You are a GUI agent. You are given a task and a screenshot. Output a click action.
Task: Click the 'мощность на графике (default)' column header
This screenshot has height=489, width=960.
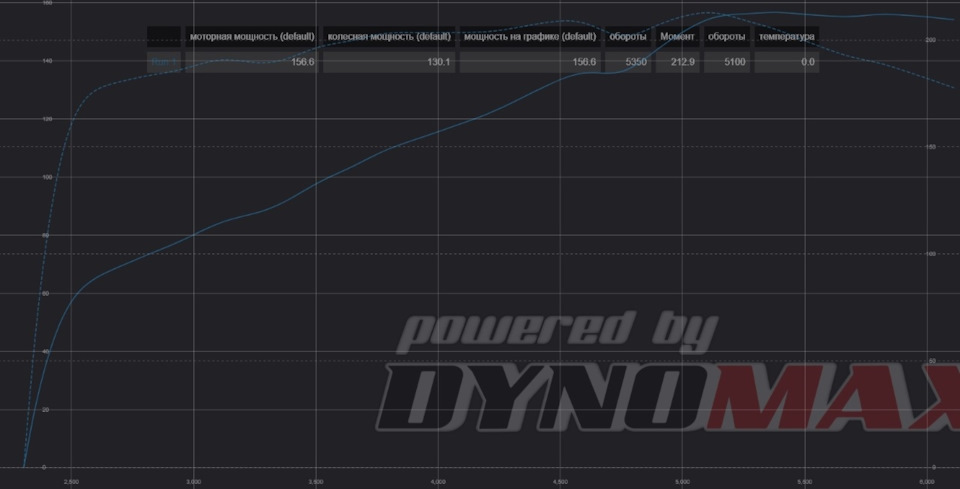530,37
